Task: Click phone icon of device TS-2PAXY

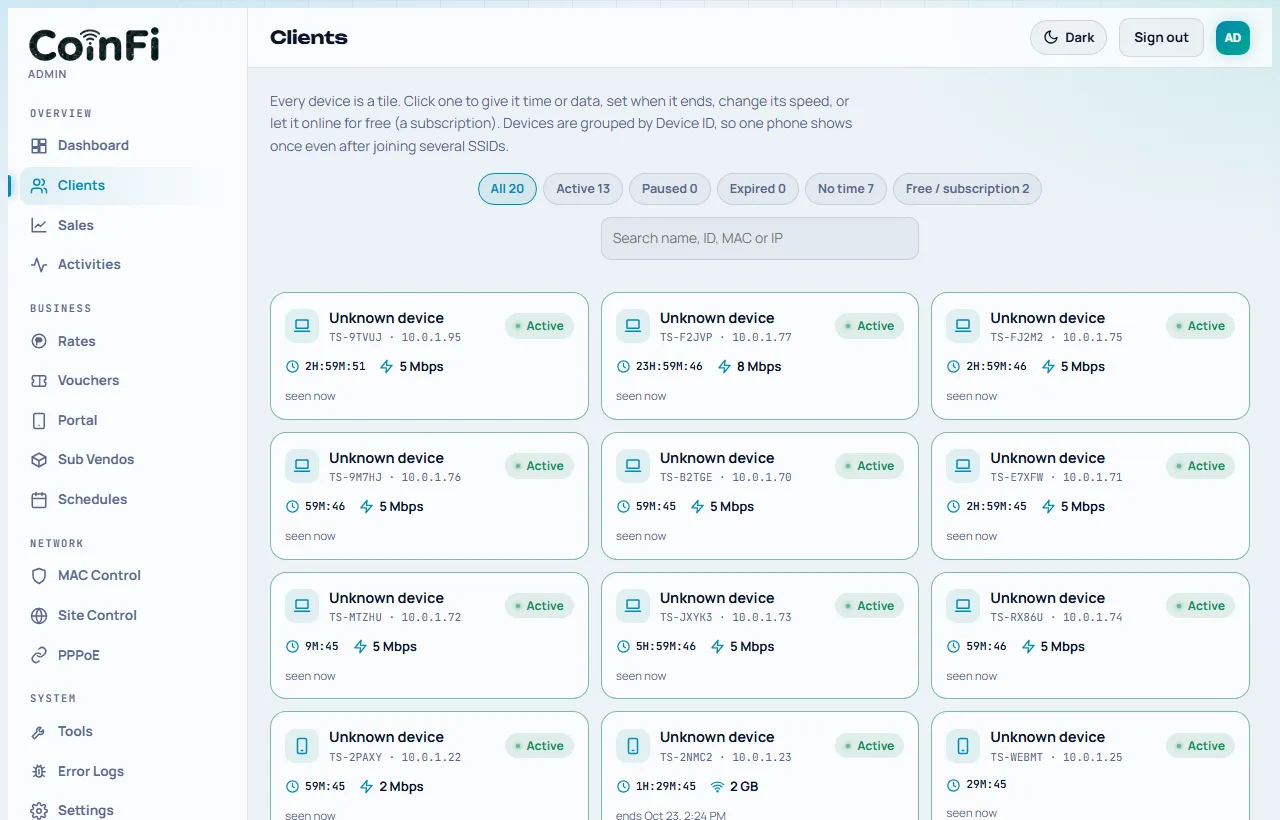Action: click(x=302, y=746)
